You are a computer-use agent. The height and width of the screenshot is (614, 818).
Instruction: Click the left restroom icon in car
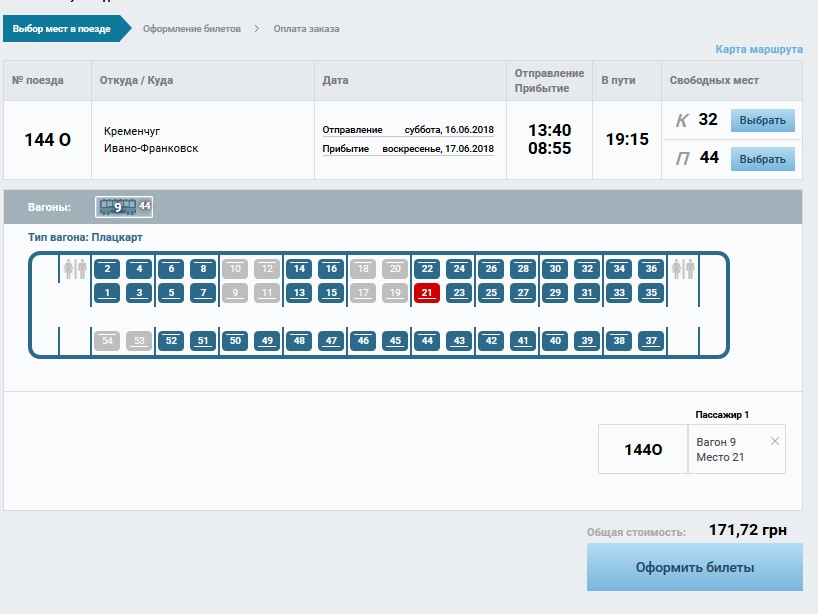click(75, 269)
